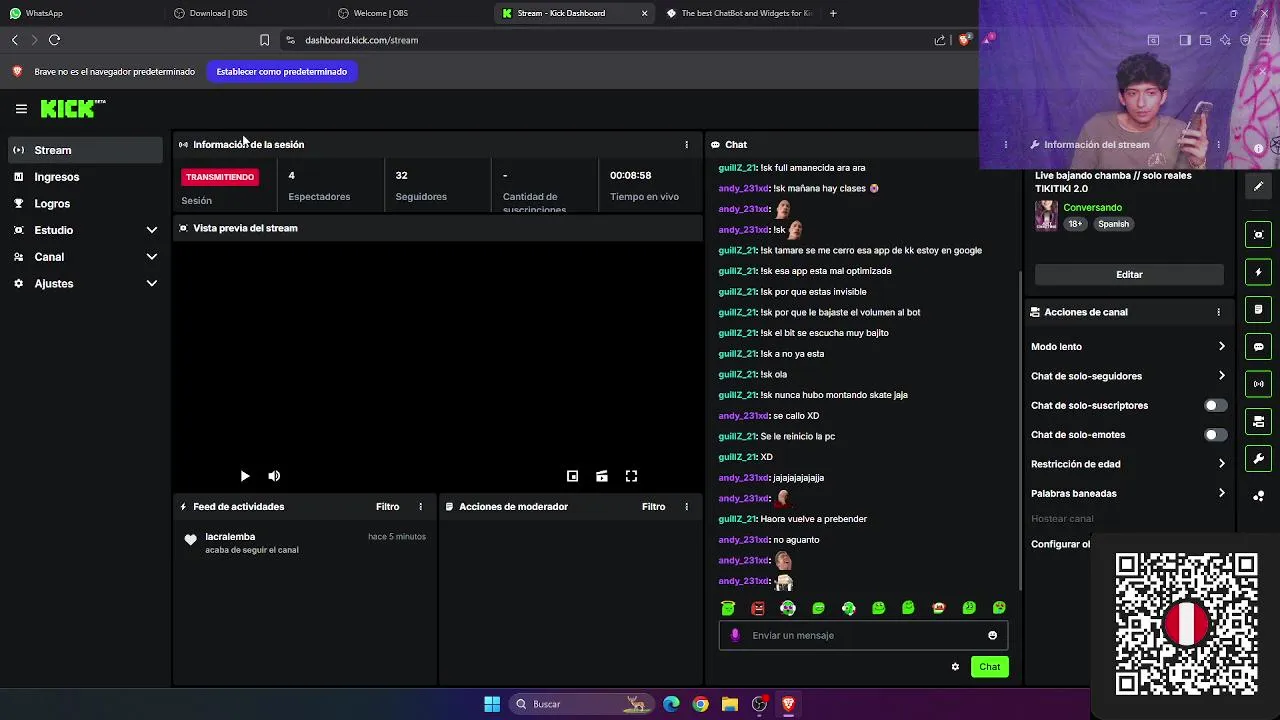Expand the Canal sidebar section

pyautogui.click(x=85, y=257)
